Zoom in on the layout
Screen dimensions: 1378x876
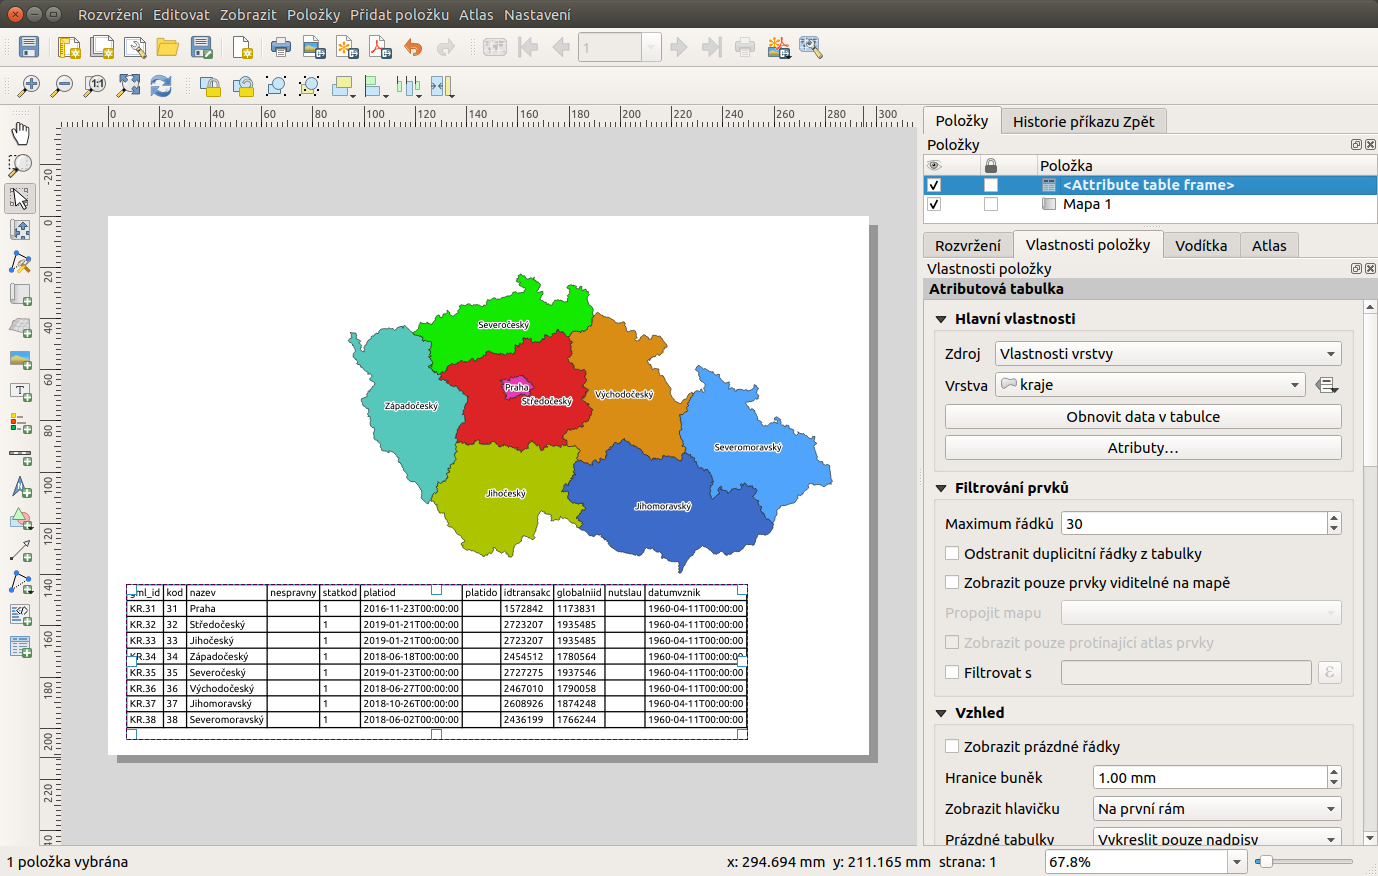(29, 86)
